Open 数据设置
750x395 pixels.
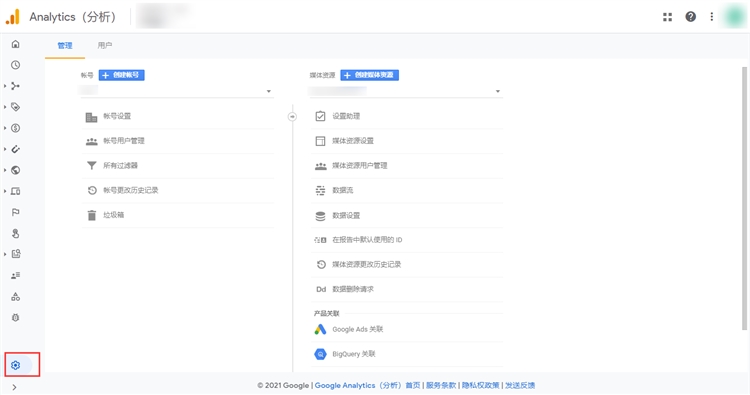pos(407,216)
